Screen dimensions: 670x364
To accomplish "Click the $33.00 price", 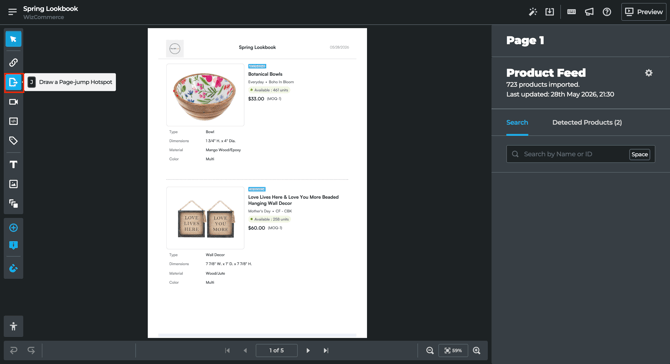I will coord(256,99).
